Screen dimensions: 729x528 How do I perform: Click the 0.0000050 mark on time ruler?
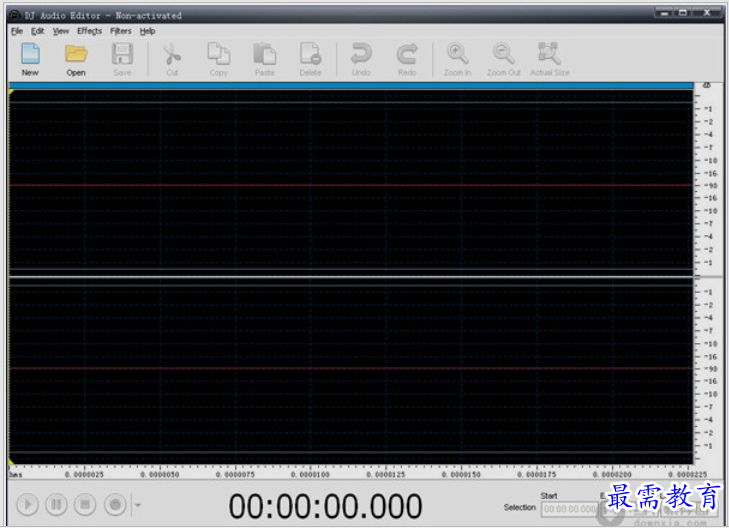pos(160,475)
